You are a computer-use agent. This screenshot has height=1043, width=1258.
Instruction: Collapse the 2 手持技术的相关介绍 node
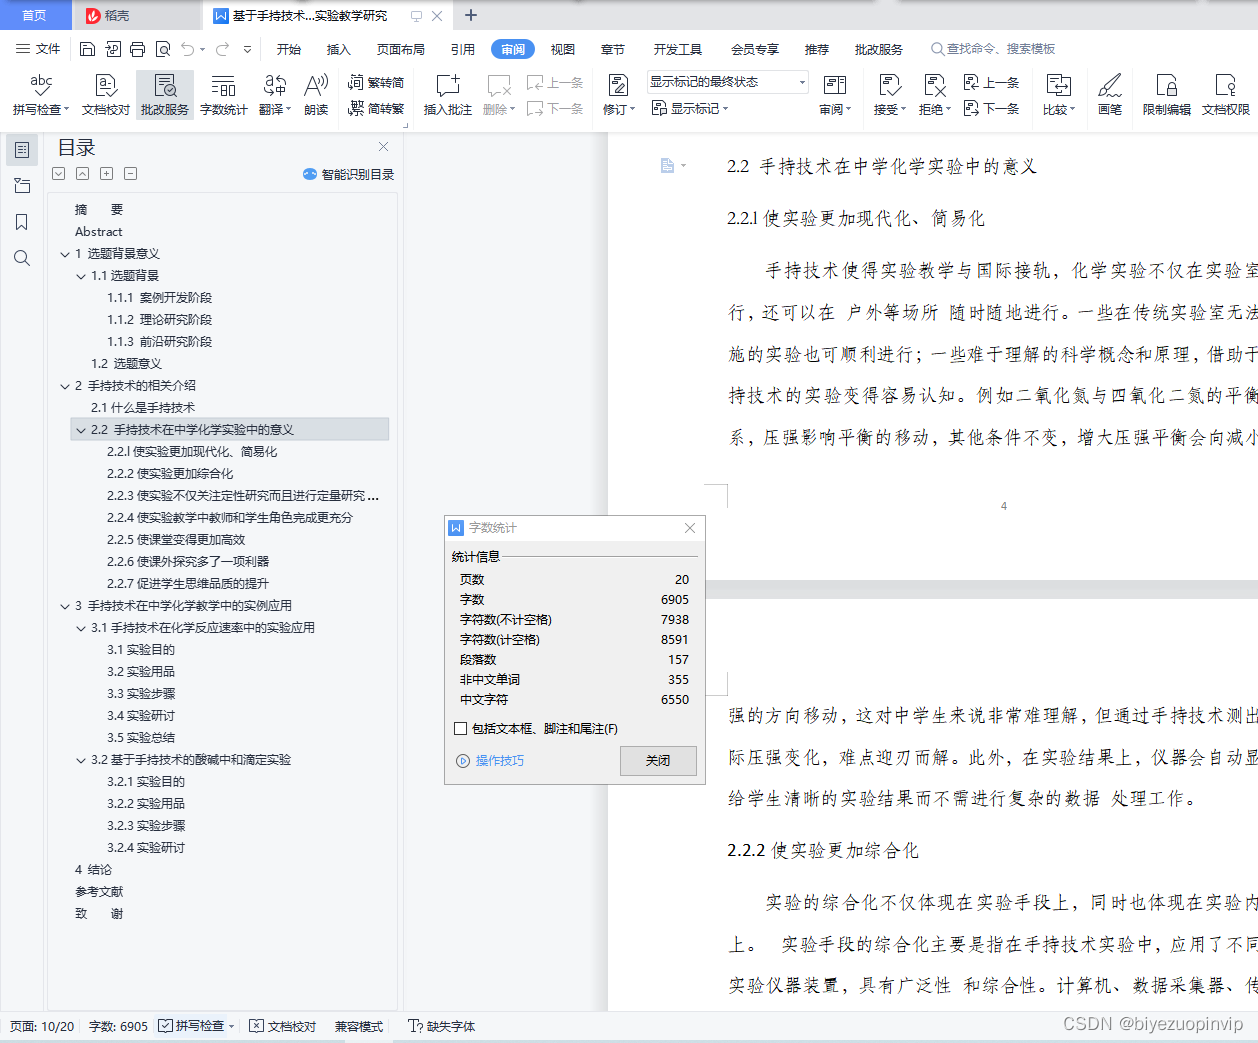point(65,386)
